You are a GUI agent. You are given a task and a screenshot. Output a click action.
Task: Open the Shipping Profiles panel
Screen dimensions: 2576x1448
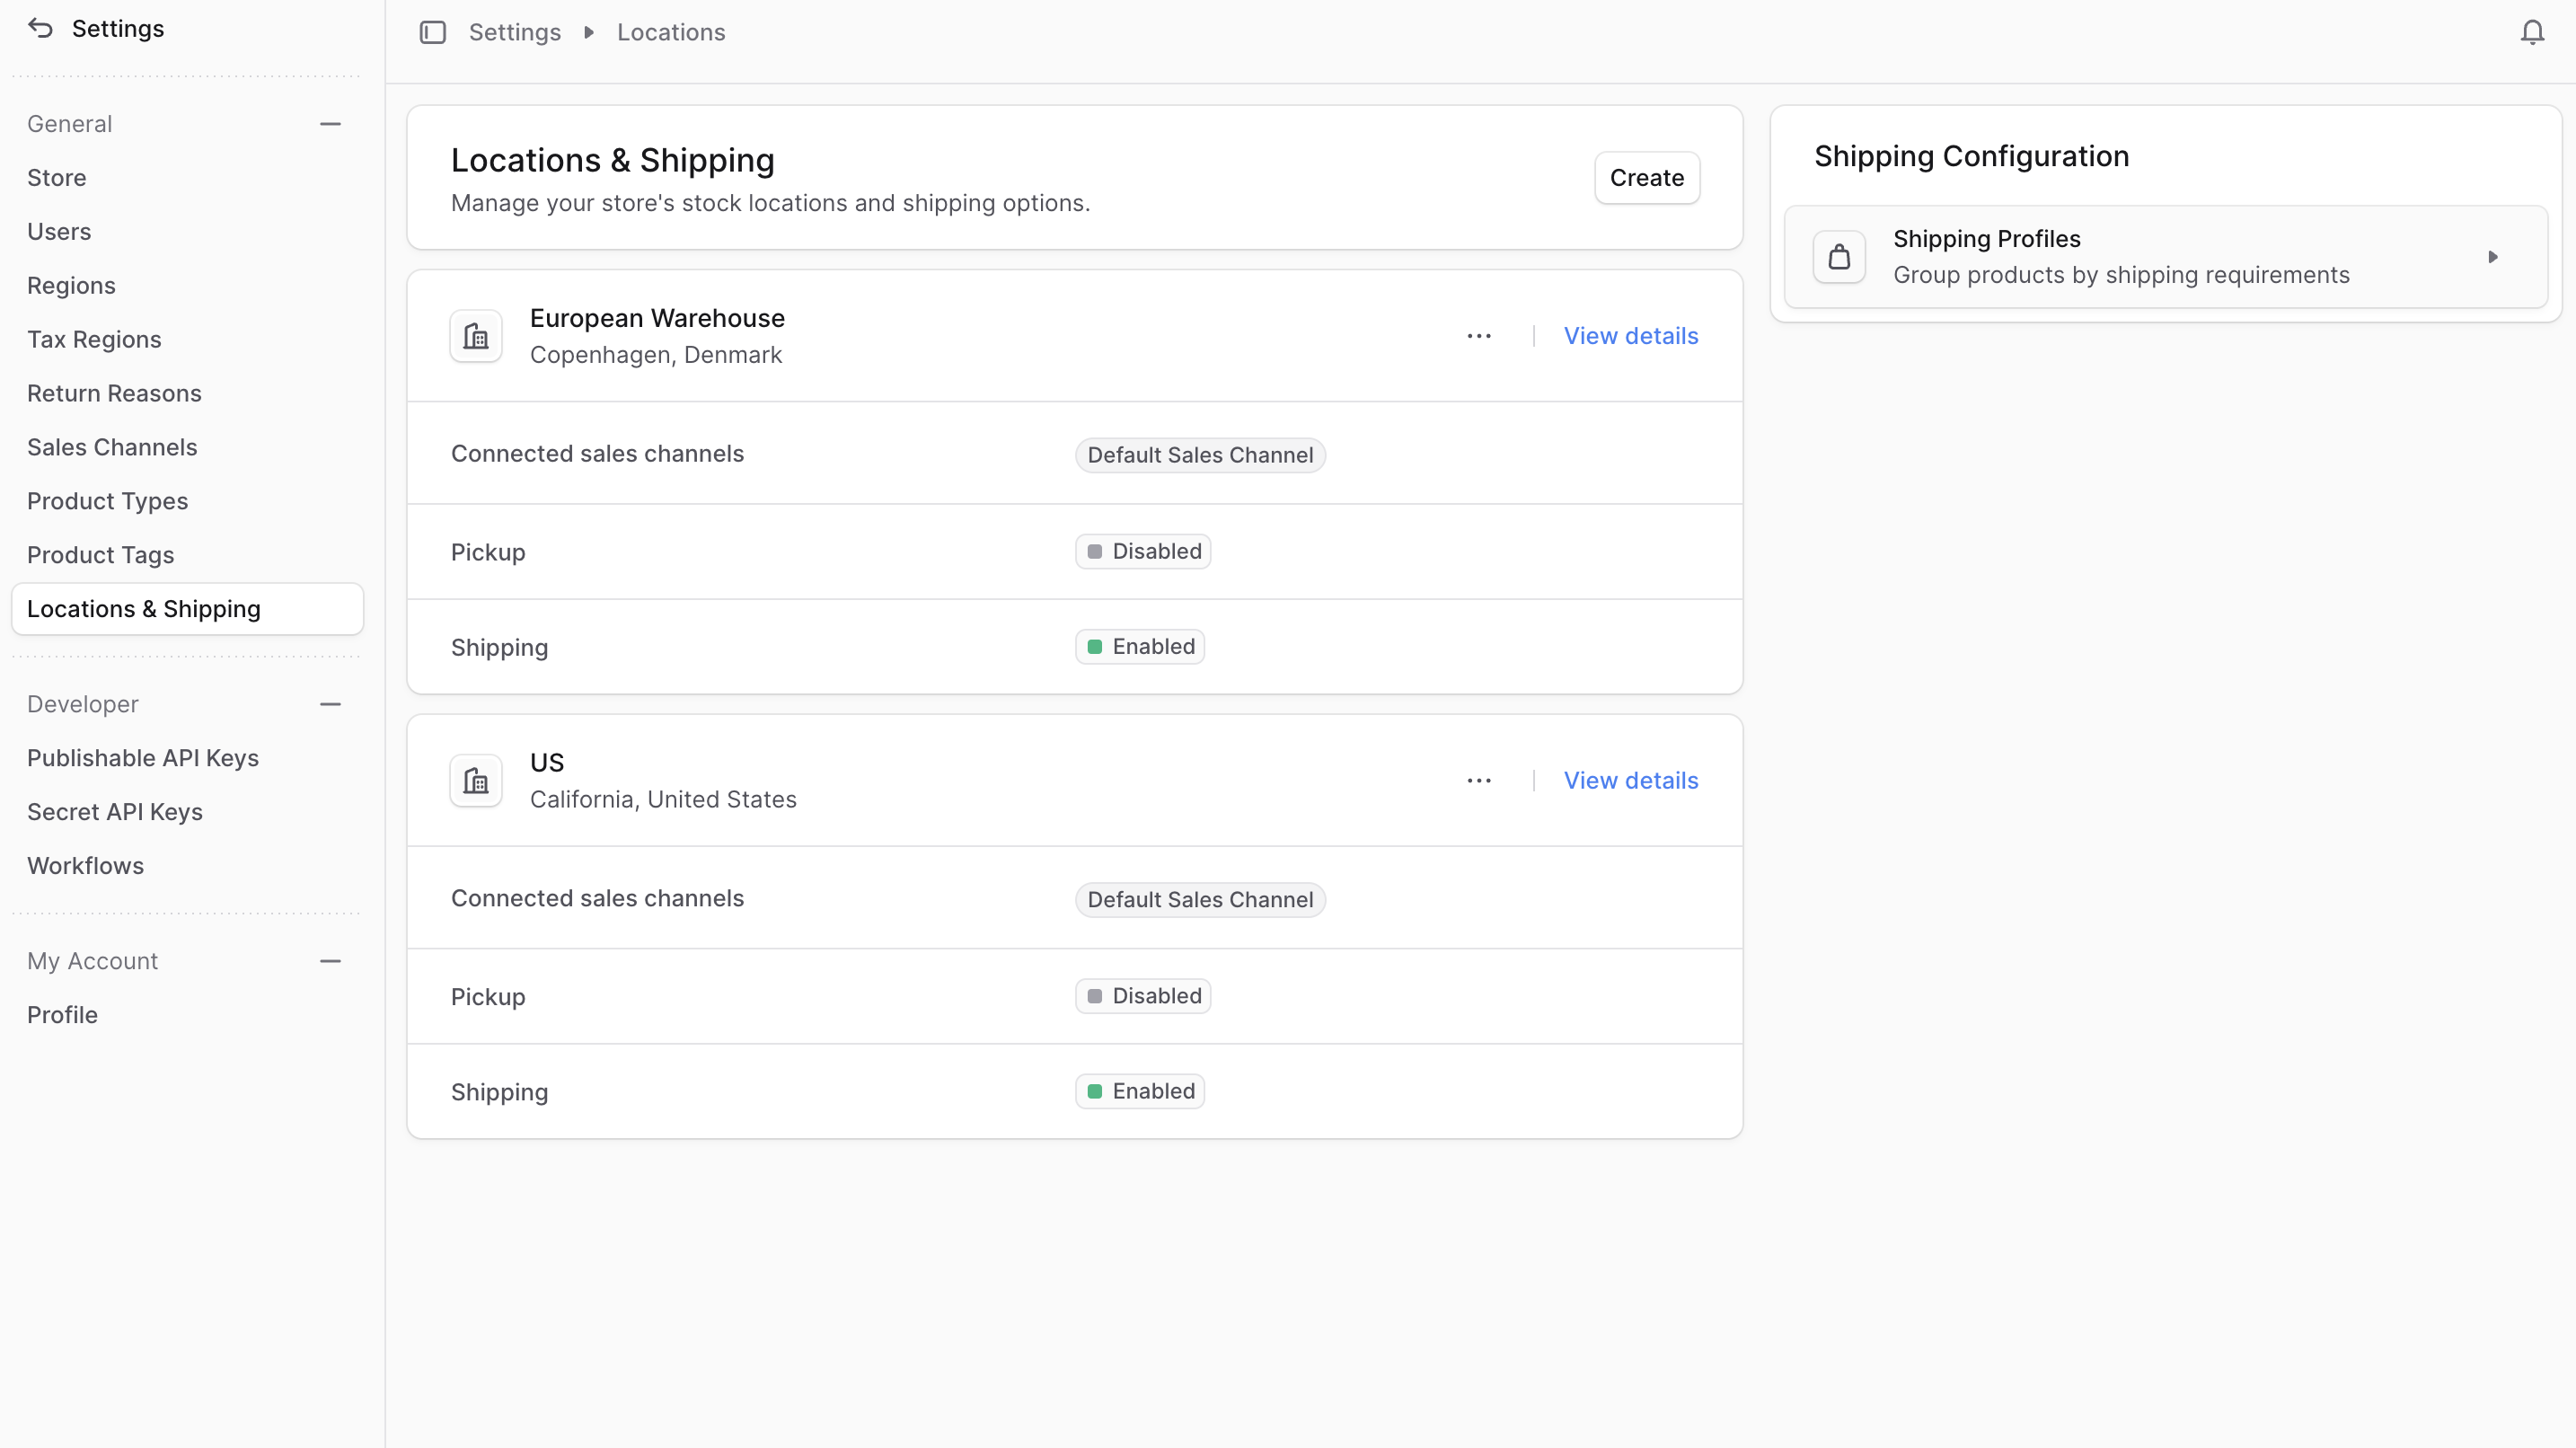[2165, 256]
